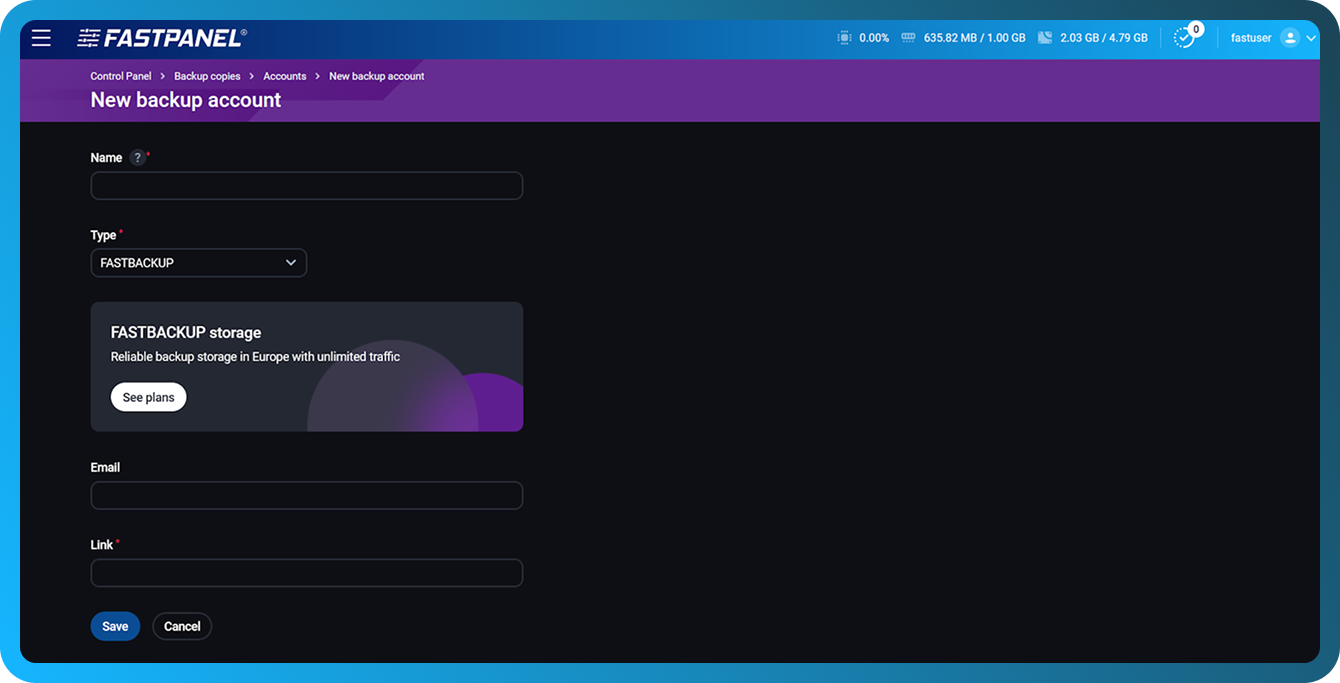1340x683 pixels.
Task: Click the disk usage icon near 2.03 GB
Action: pyautogui.click(x=1044, y=37)
